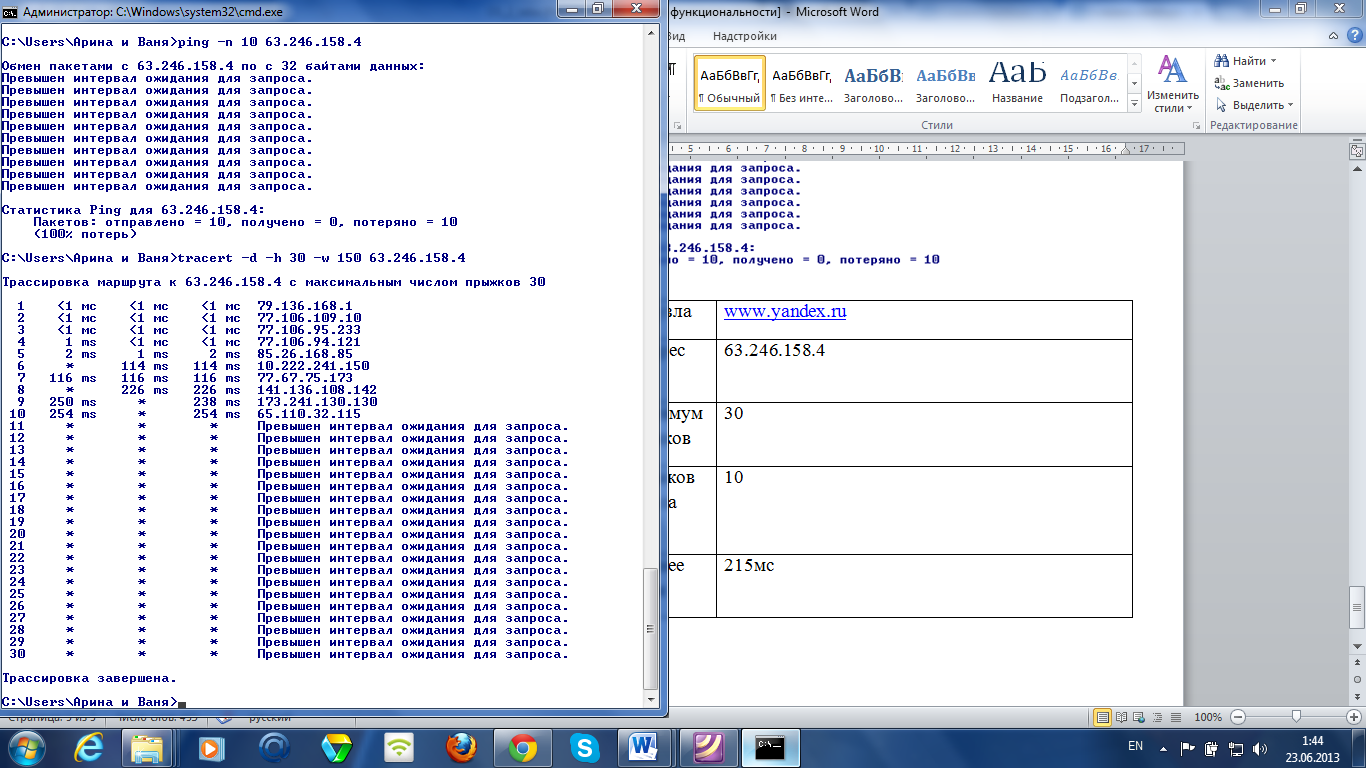Apply the Подзагол... style in Word
The height and width of the screenshot is (768, 1366).
click(x=1089, y=83)
